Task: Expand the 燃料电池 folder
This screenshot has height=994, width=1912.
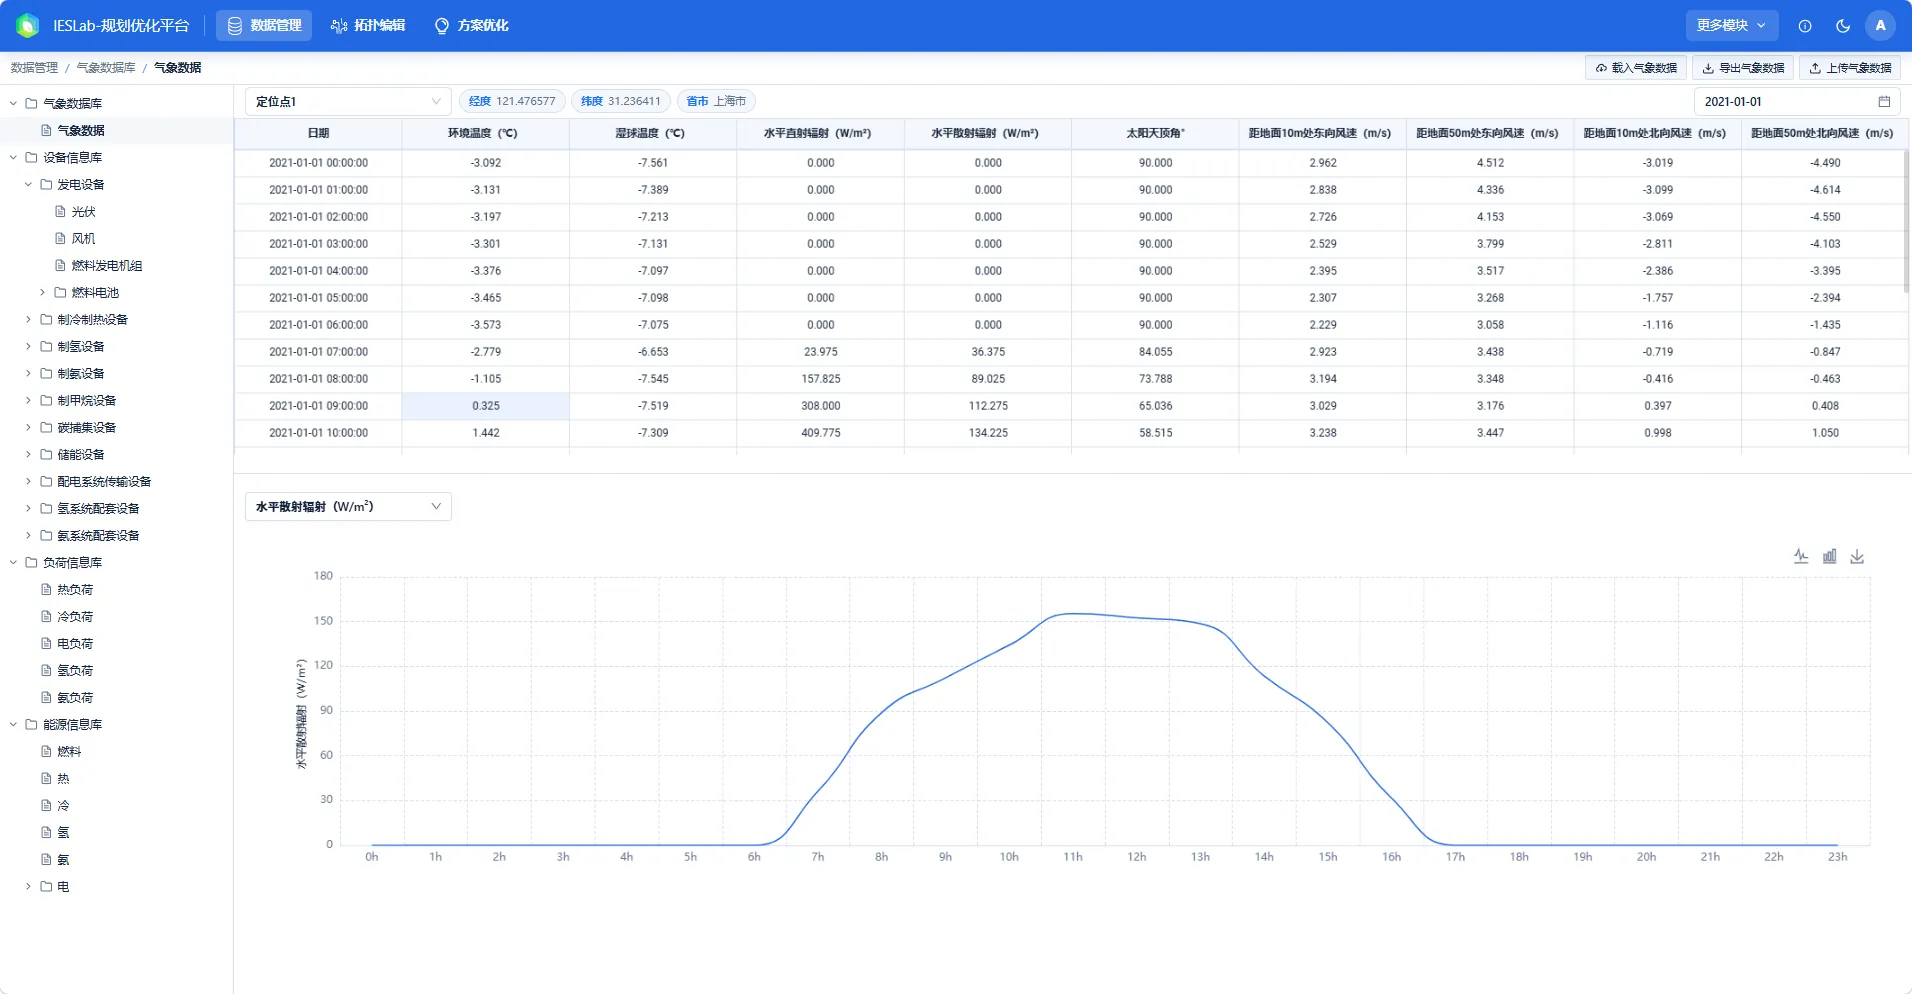Action: pyautogui.click(x=42, y=292)
